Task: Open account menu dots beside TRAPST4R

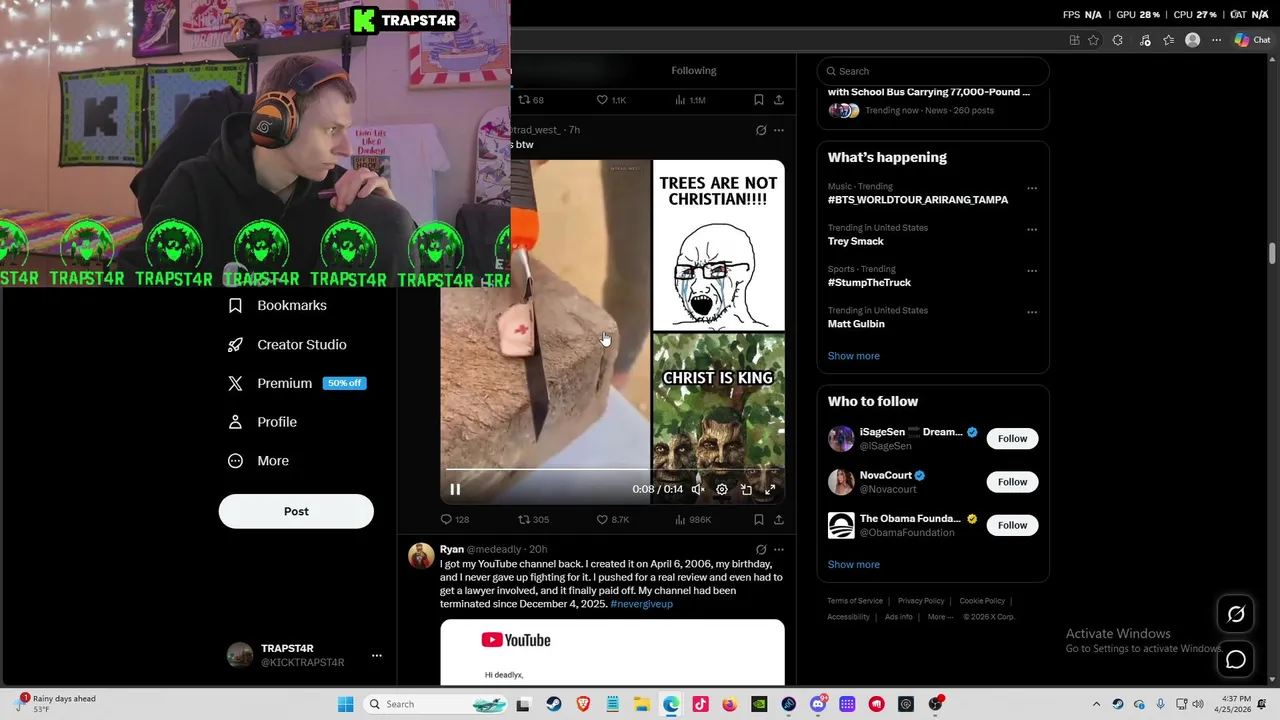Action: pyautogui.click(x=377, y=655)
